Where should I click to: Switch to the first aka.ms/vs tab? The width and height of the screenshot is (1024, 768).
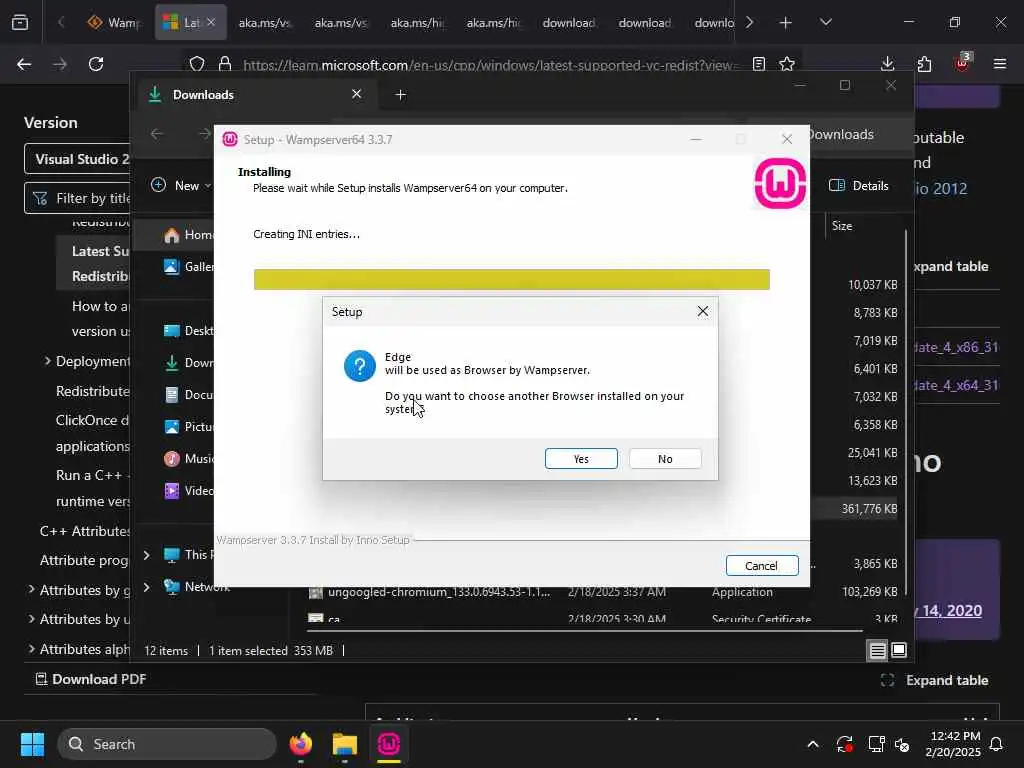coord(264,22)
